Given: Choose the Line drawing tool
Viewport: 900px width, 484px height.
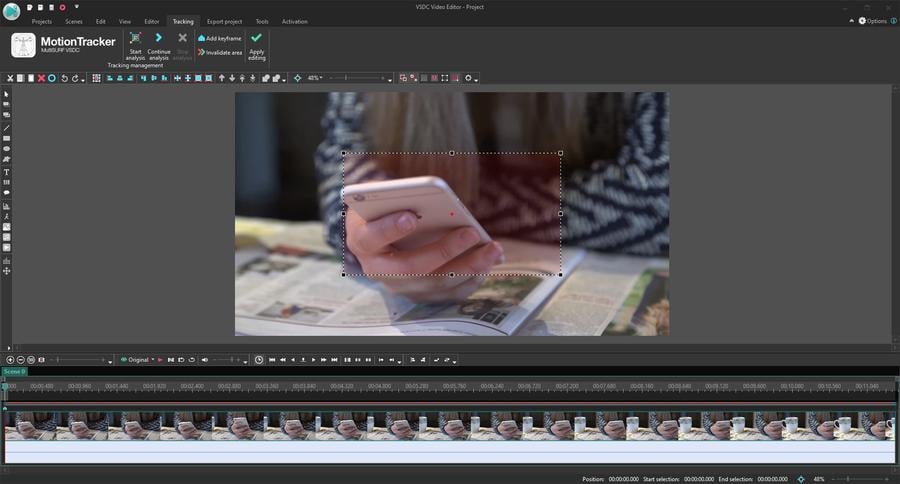Looking at the screenshot, I should [6, 128].
